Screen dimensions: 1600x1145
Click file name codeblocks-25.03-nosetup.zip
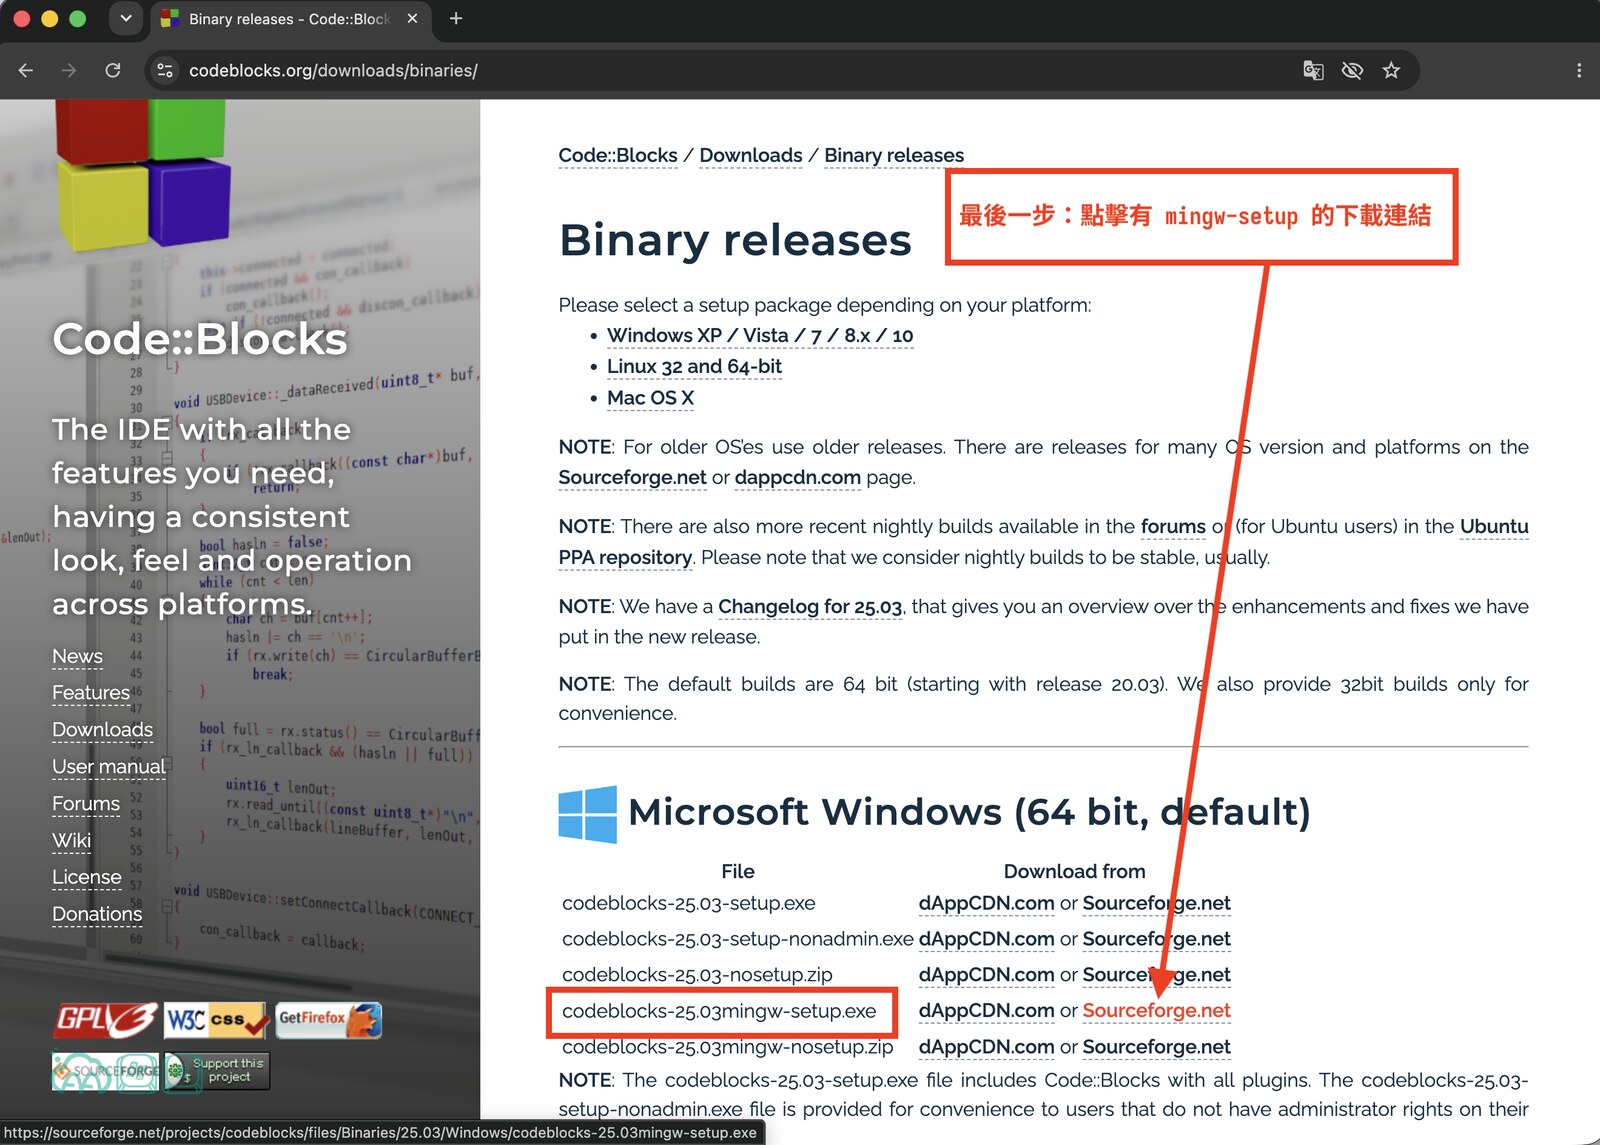(x=697, y=974)
